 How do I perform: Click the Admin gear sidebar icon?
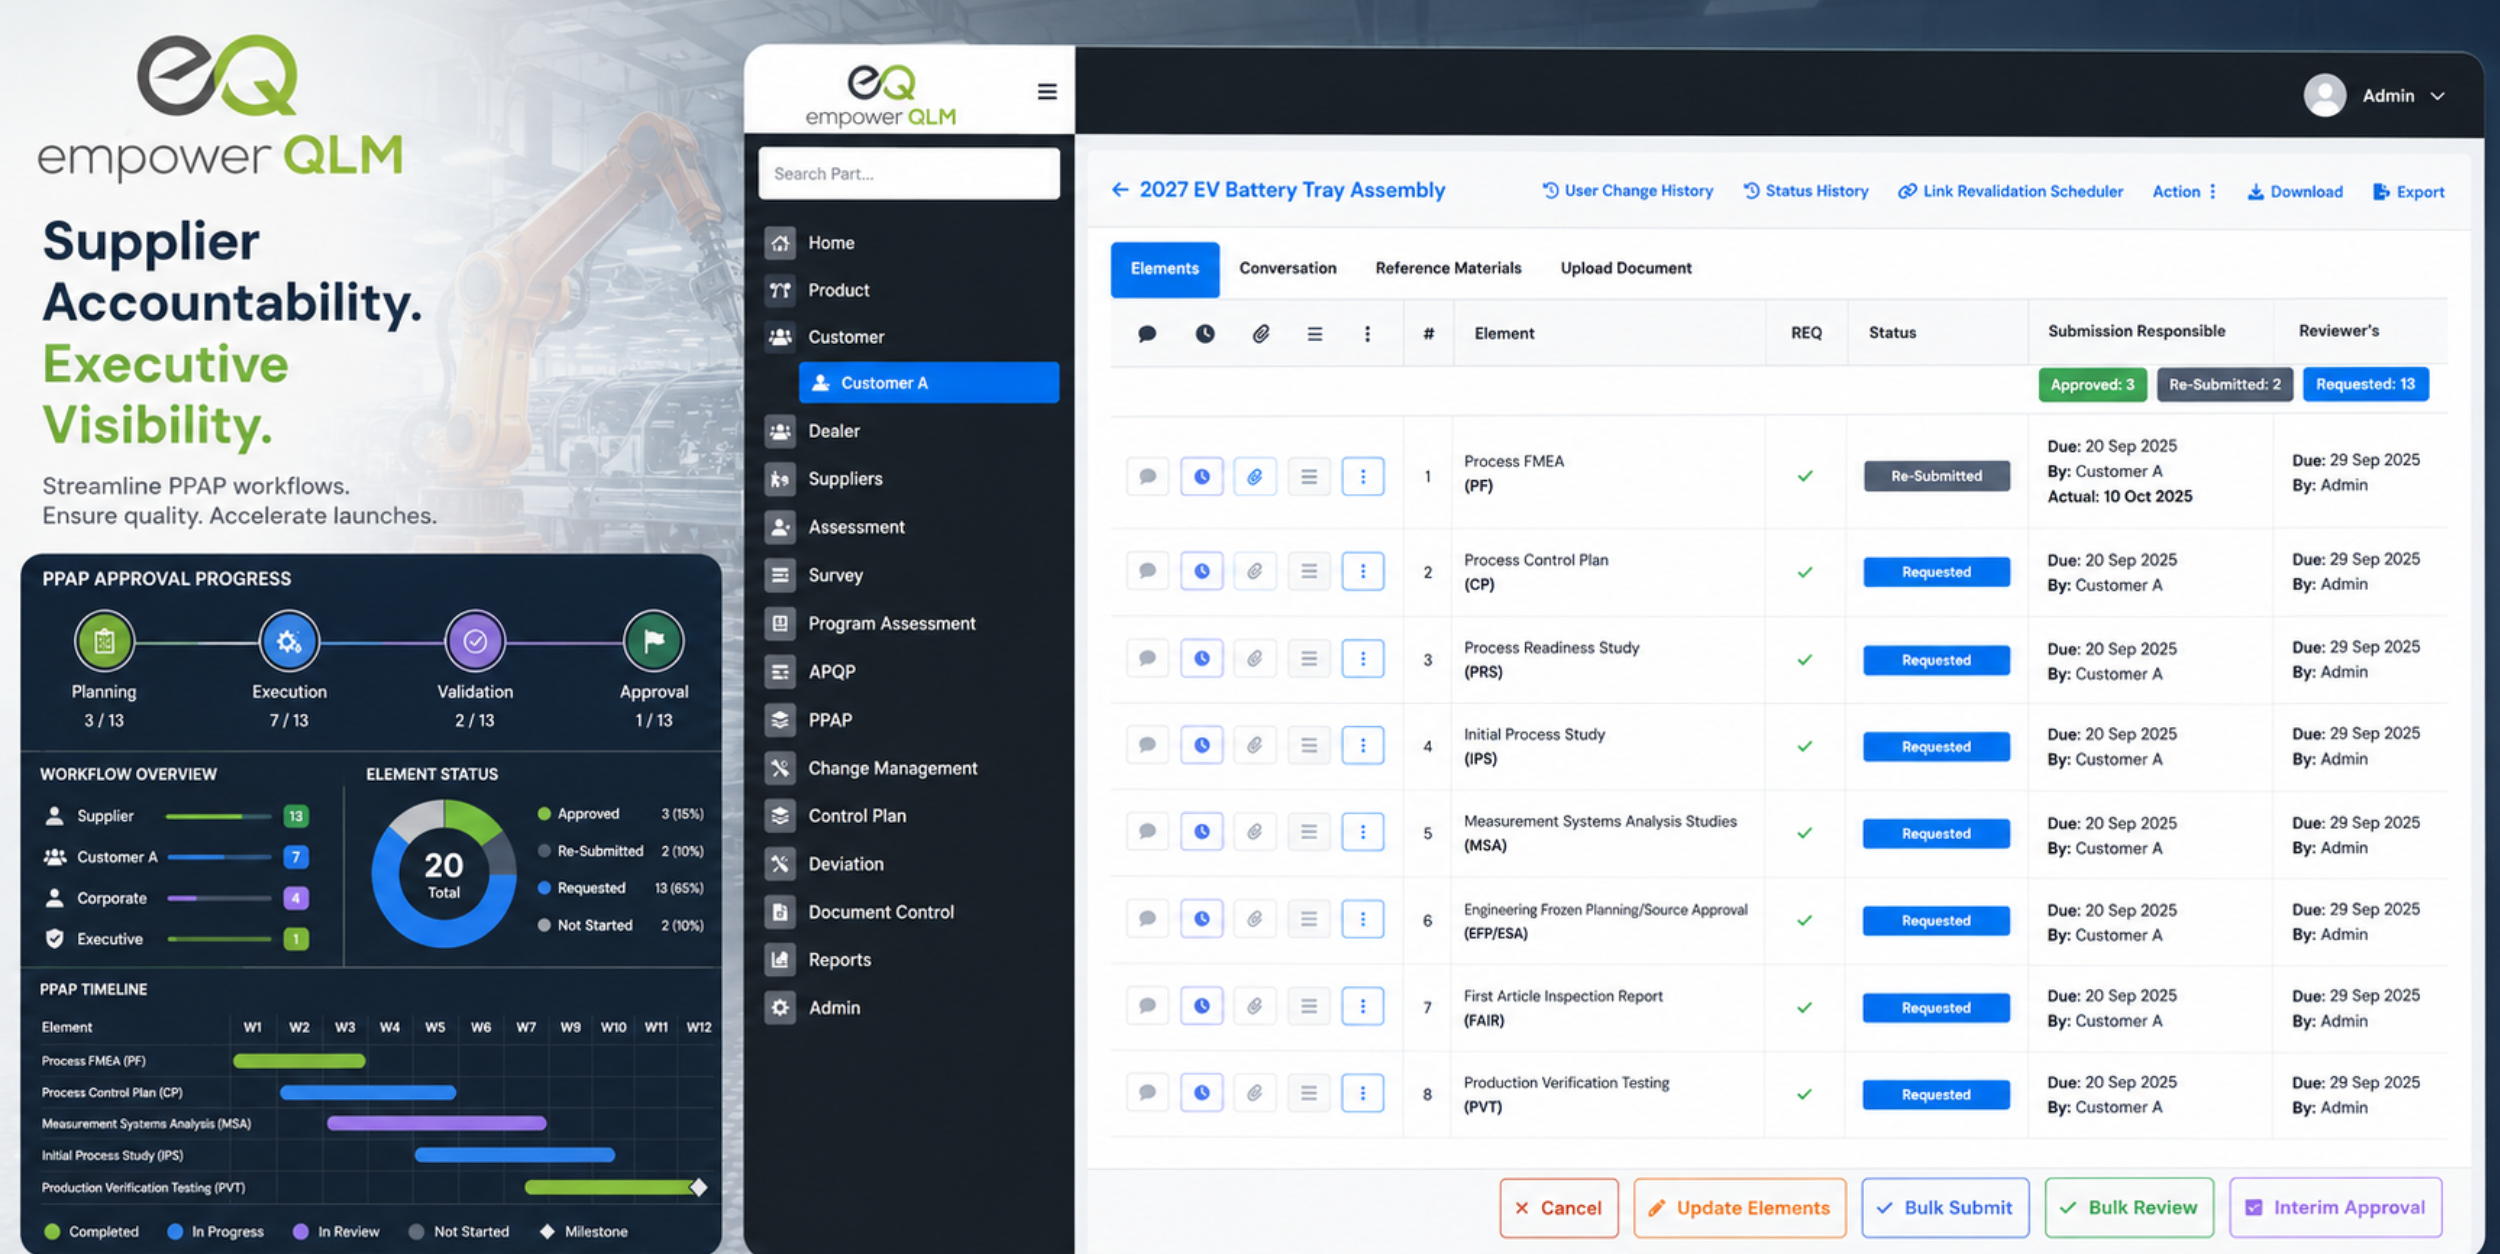[780, 1008]
